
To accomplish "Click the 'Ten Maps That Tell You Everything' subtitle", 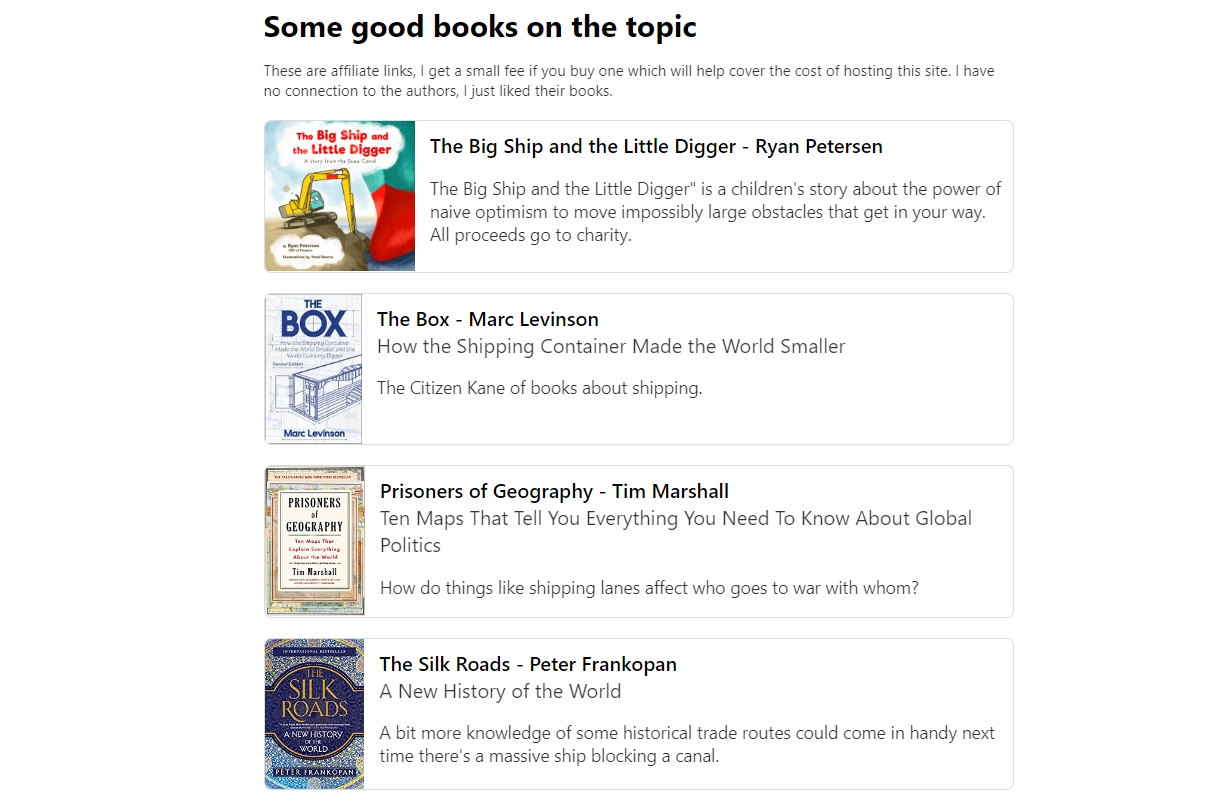I will 675,519.
